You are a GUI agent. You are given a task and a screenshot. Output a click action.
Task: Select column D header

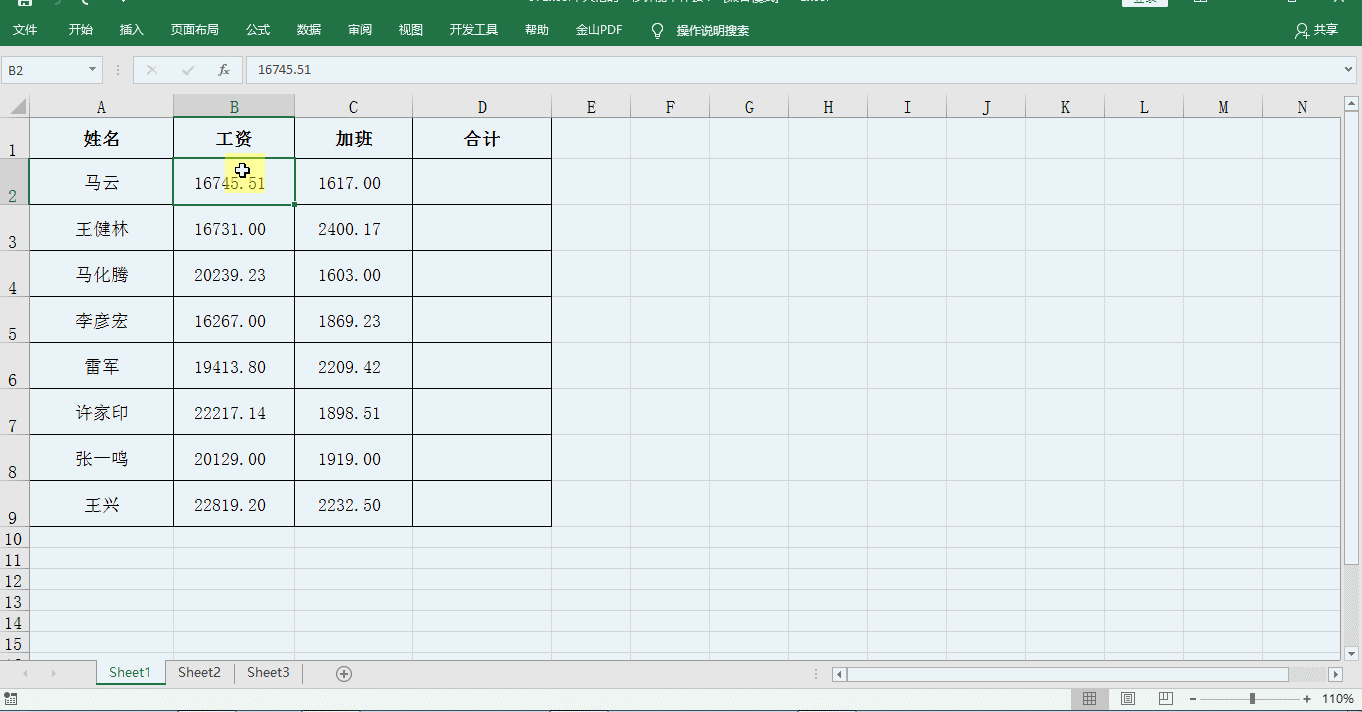[x=482, y=107]
